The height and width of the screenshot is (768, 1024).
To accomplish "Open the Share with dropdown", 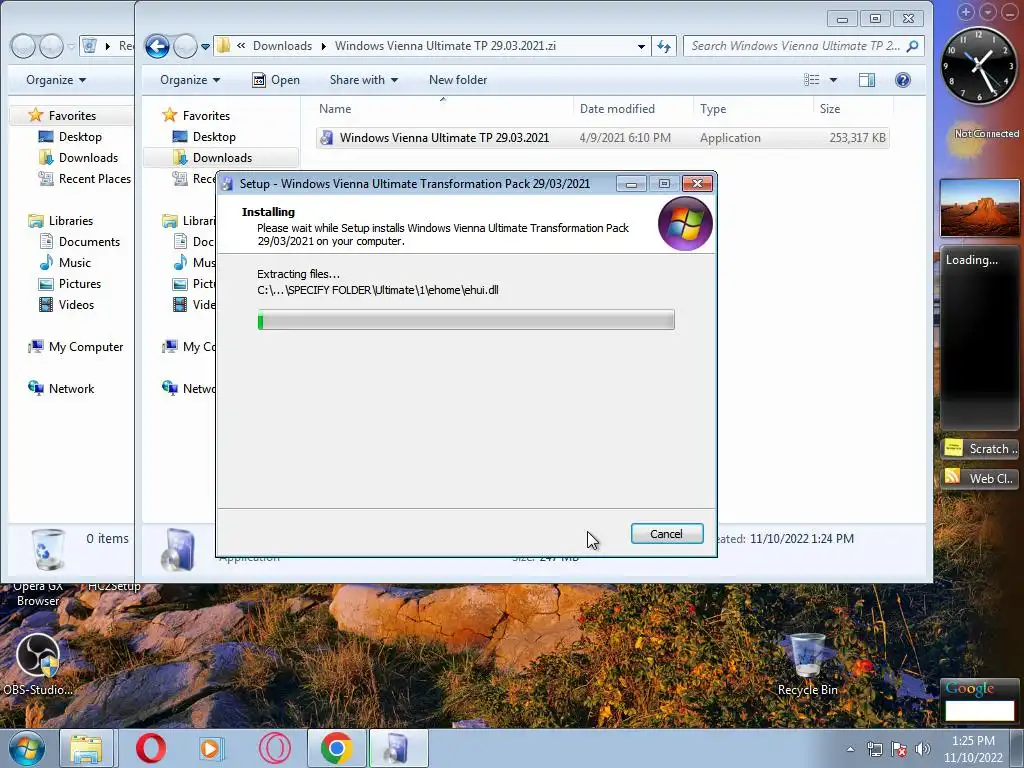I will 364,80.
